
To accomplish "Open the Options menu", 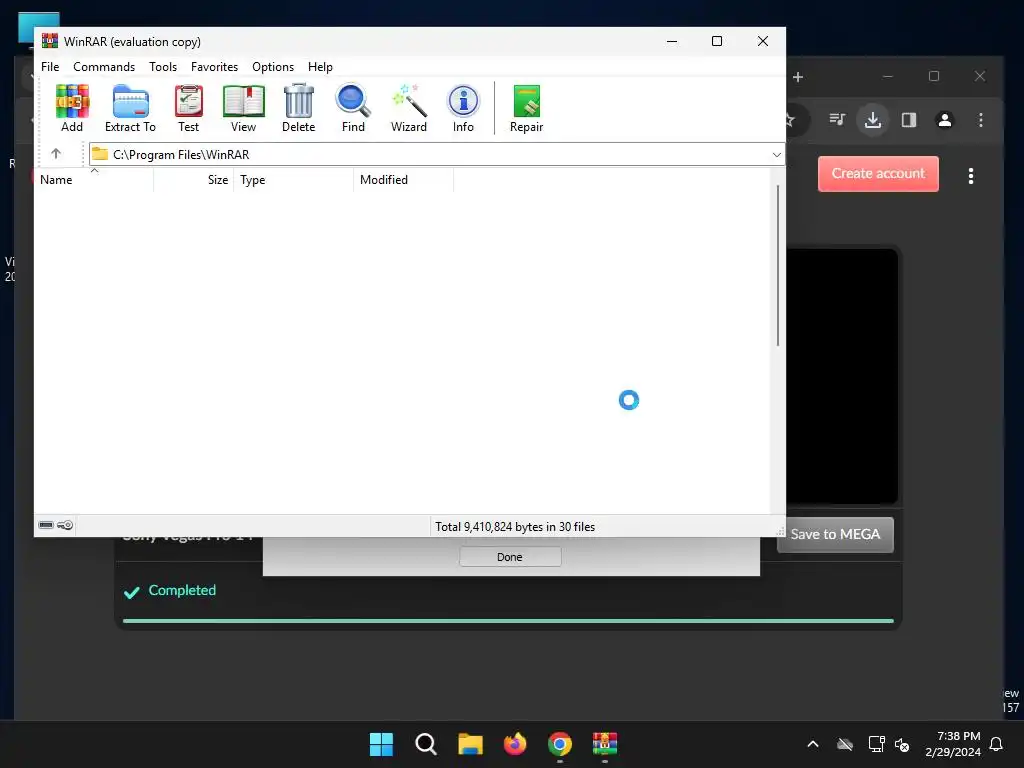I will 273,67.
